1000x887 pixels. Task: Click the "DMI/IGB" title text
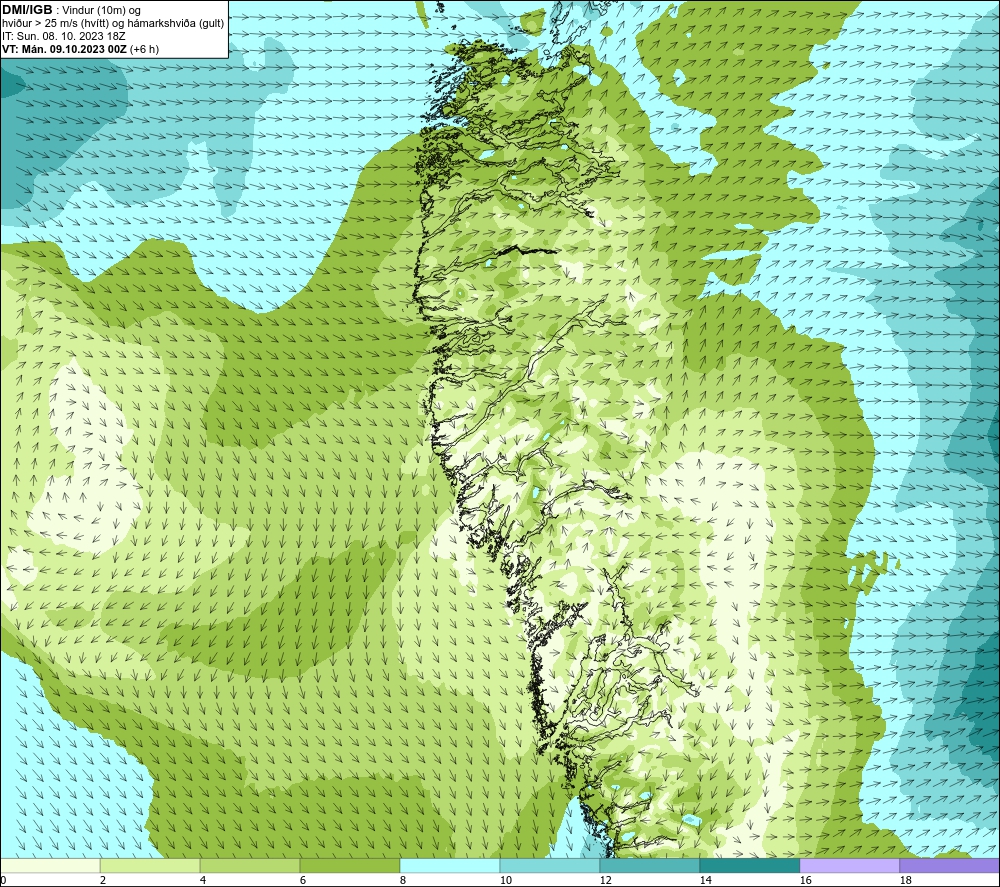tap(27, 10)
